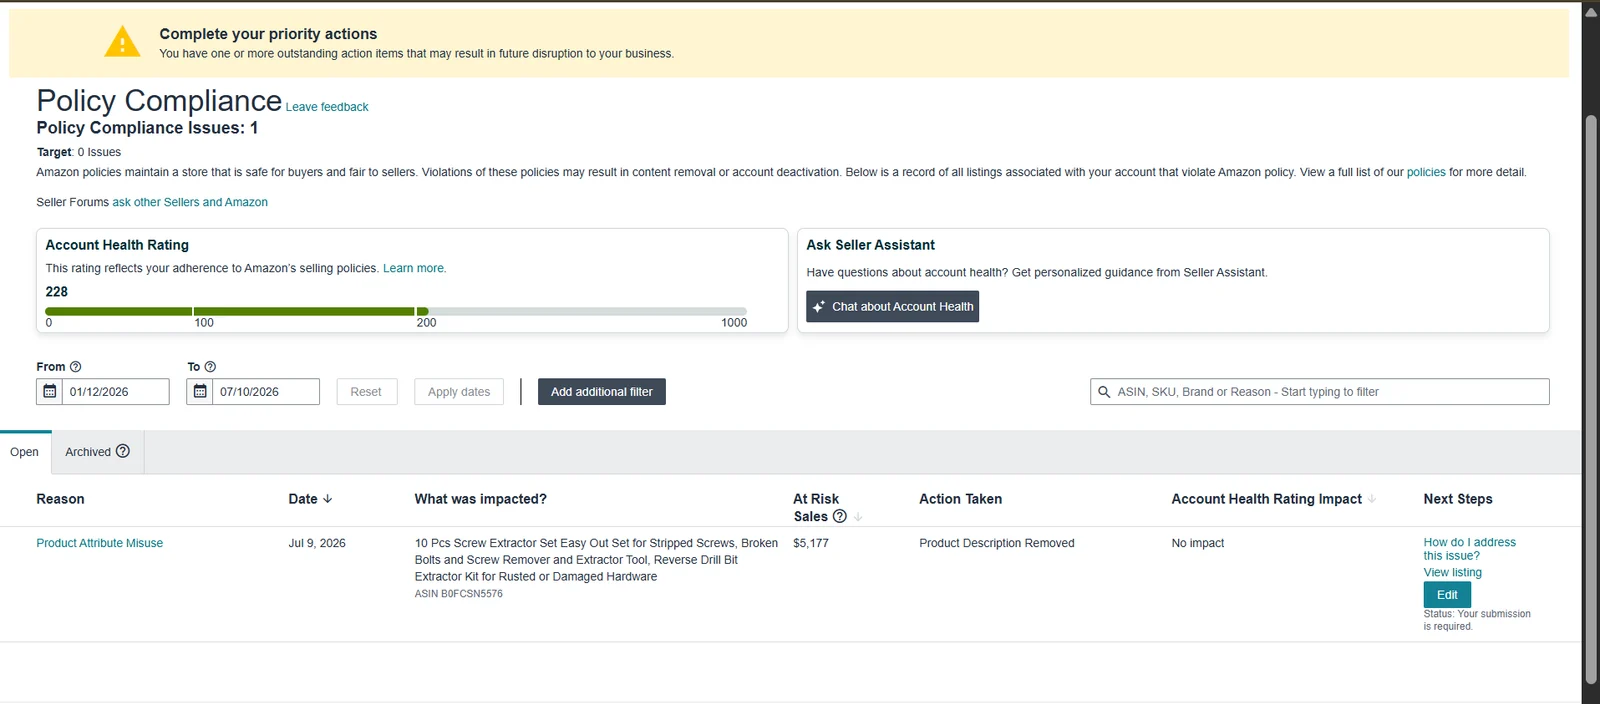Click Leave feedback link
Viewport: 1600px width, 704px height.
(327, 107)
